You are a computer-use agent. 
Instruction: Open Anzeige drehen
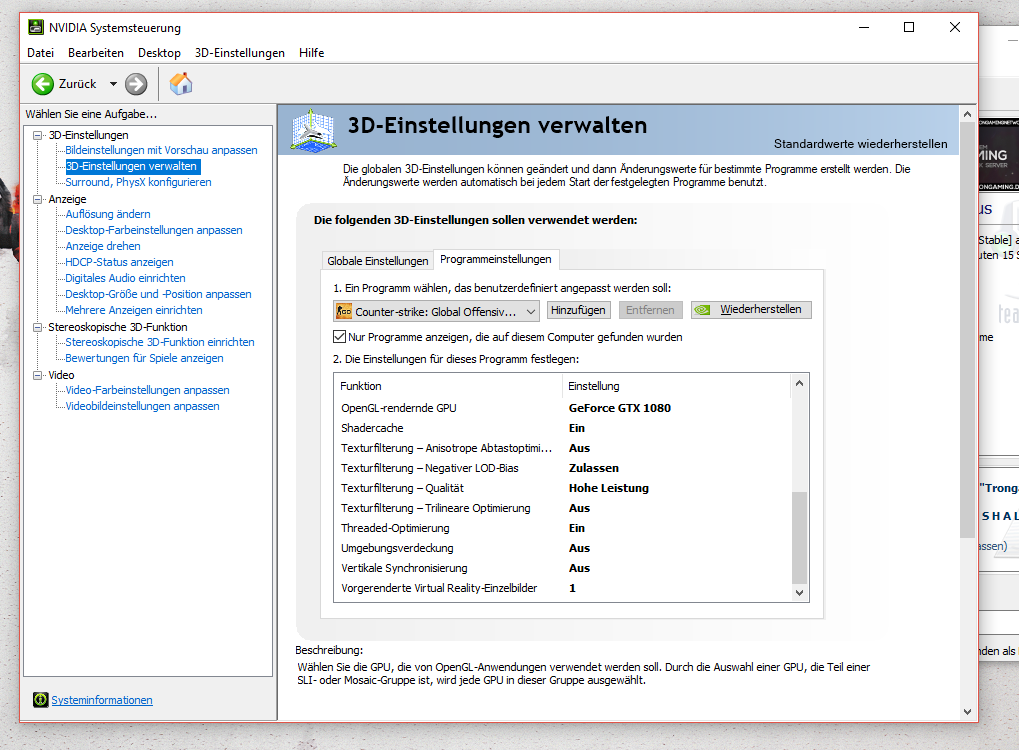point(103,246)
